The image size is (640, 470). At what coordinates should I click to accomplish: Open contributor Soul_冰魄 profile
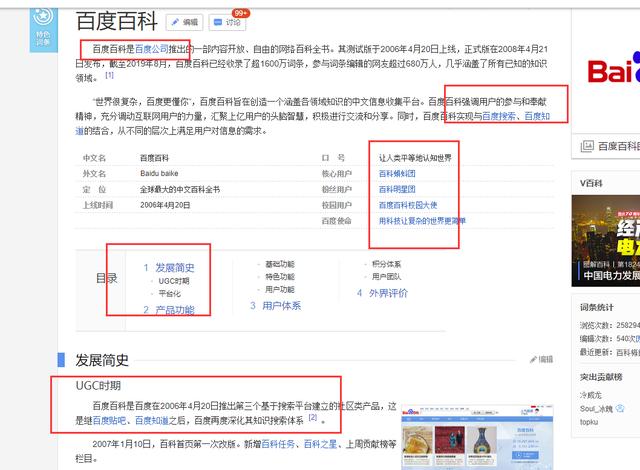coord(596,409)
